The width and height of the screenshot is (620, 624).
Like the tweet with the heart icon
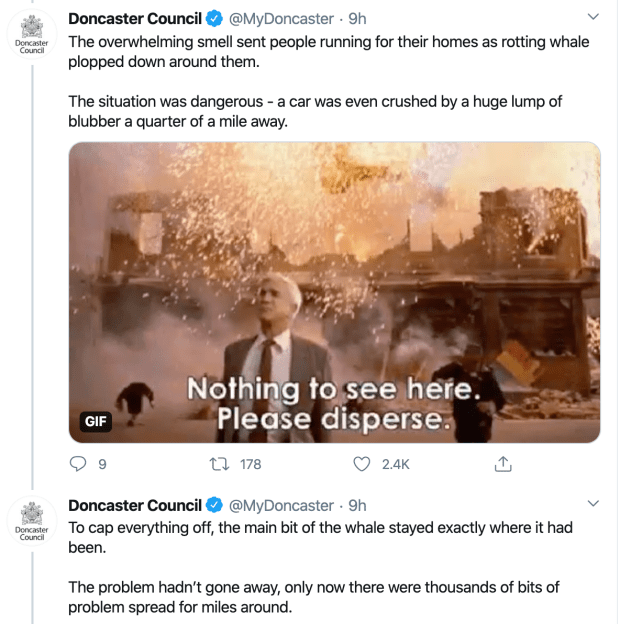tap(362, 464)
